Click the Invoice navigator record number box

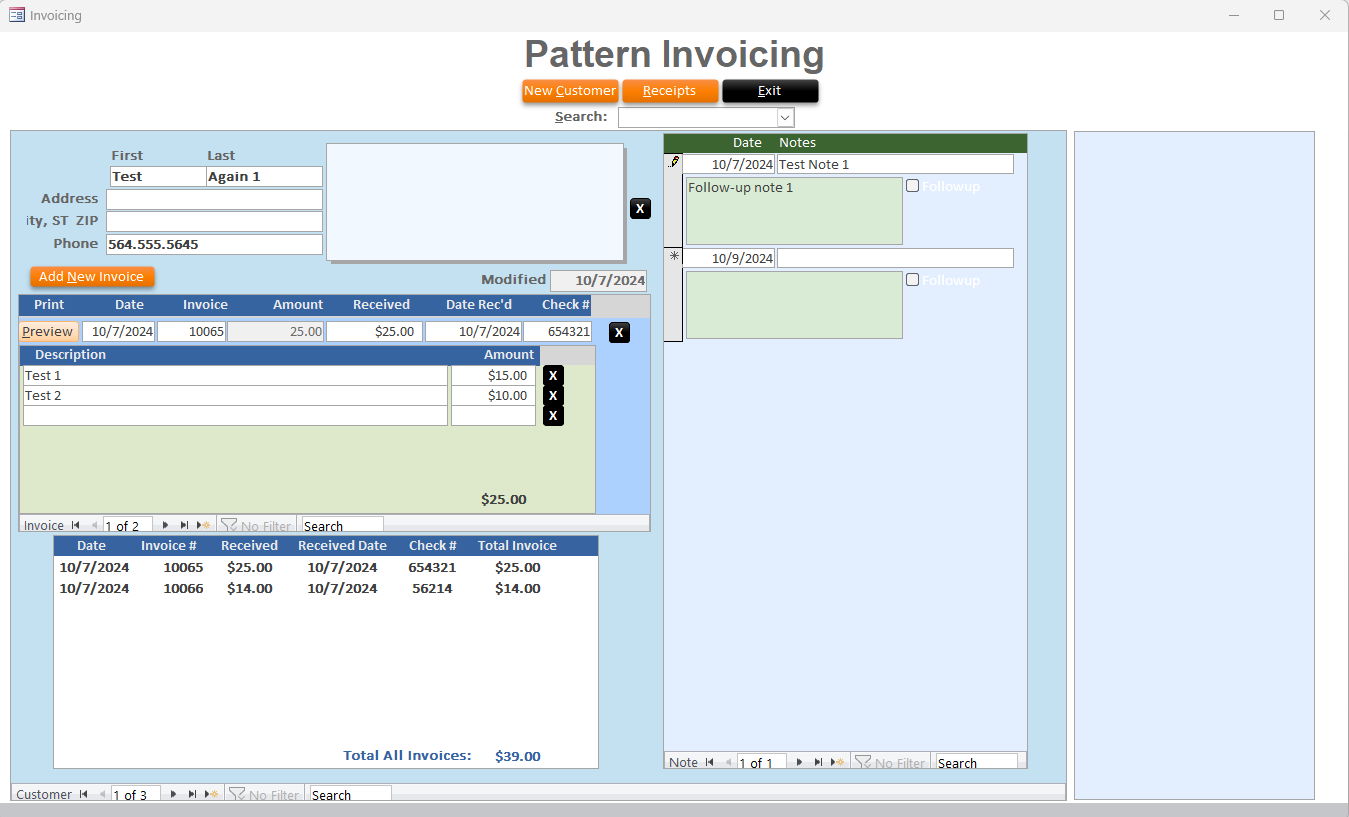[128, 525]
